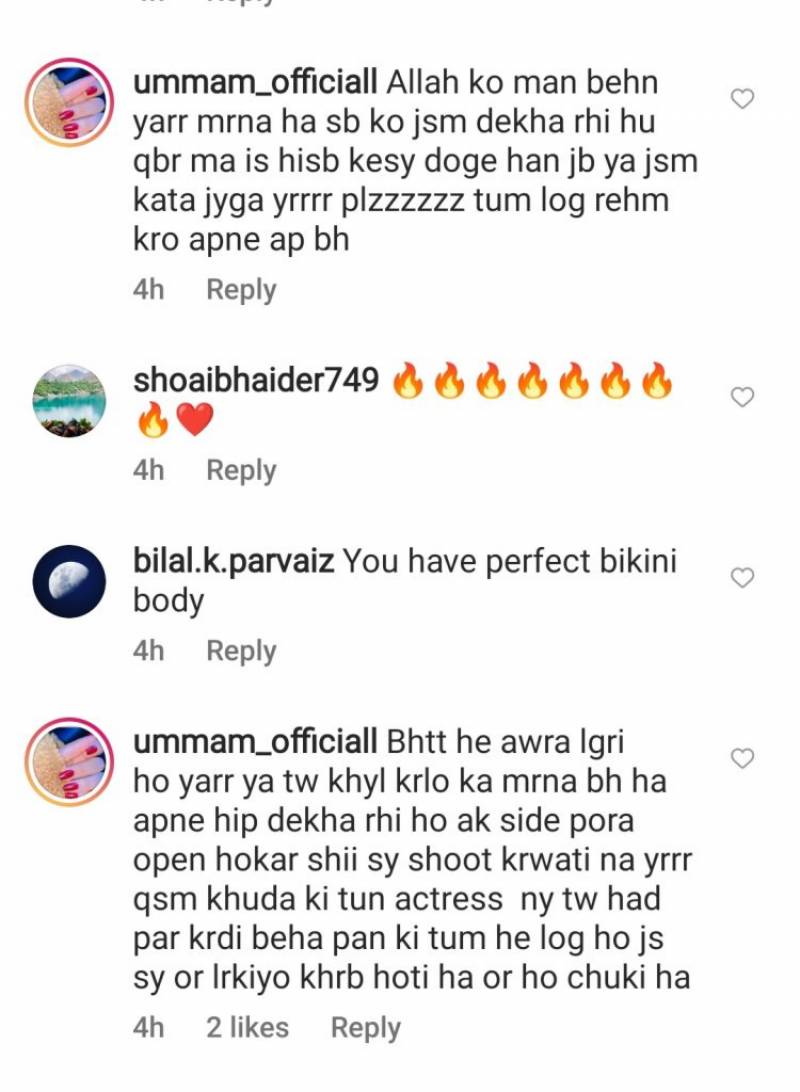Open ummam_officiall avatar beside "Bhtt he awra" comment
The image size is (800, 1092).
tap(69, 762)
